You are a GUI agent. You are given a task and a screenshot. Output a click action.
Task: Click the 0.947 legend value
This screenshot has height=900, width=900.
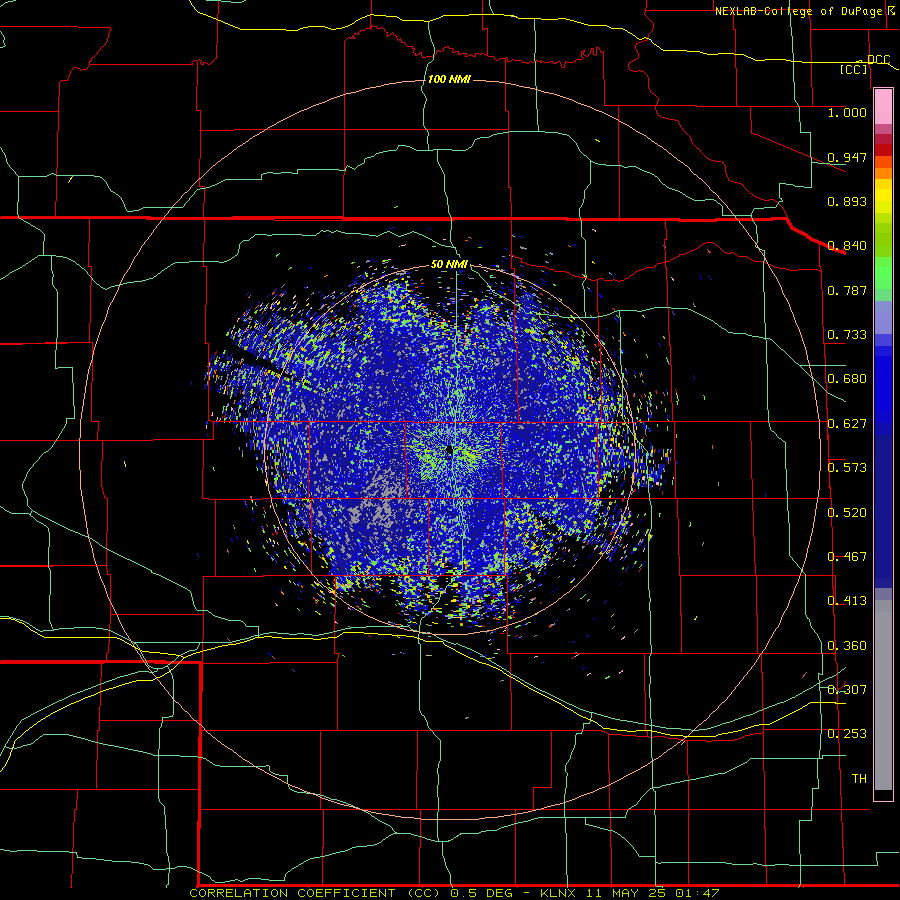point(847,157)
